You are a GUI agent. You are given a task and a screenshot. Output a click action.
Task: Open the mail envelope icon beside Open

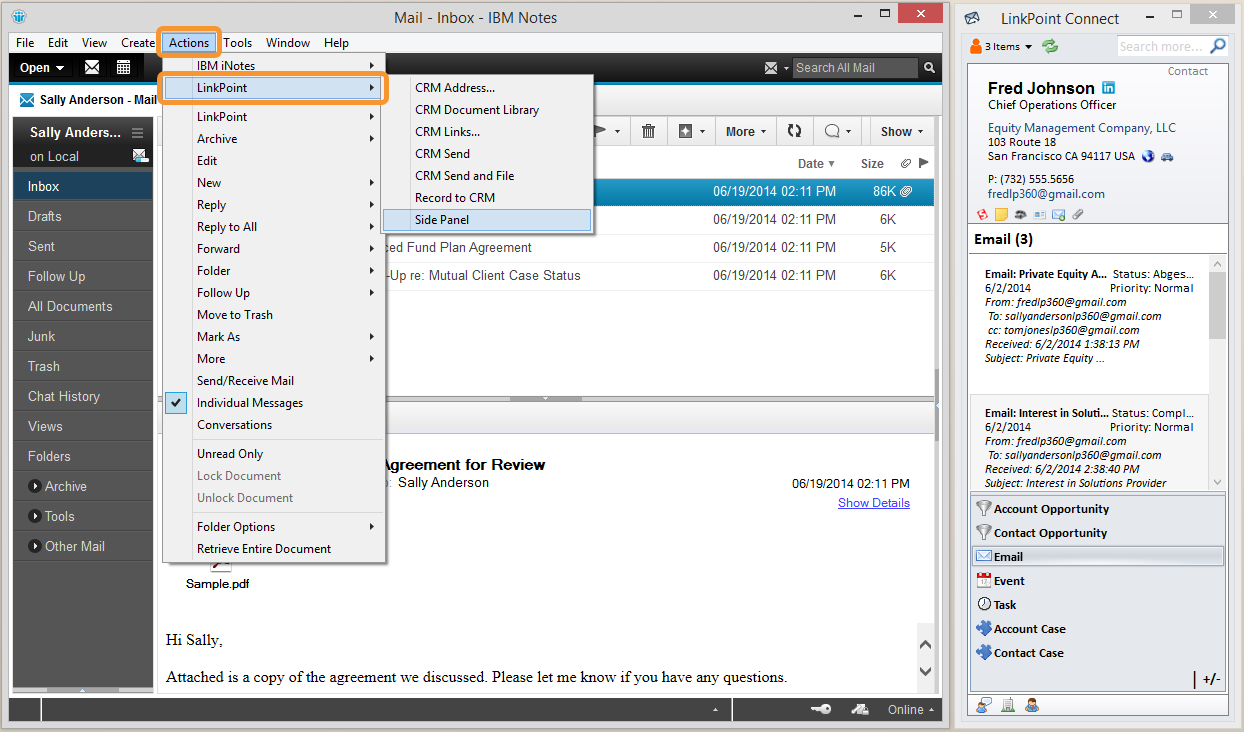click(x=91, y=68)
